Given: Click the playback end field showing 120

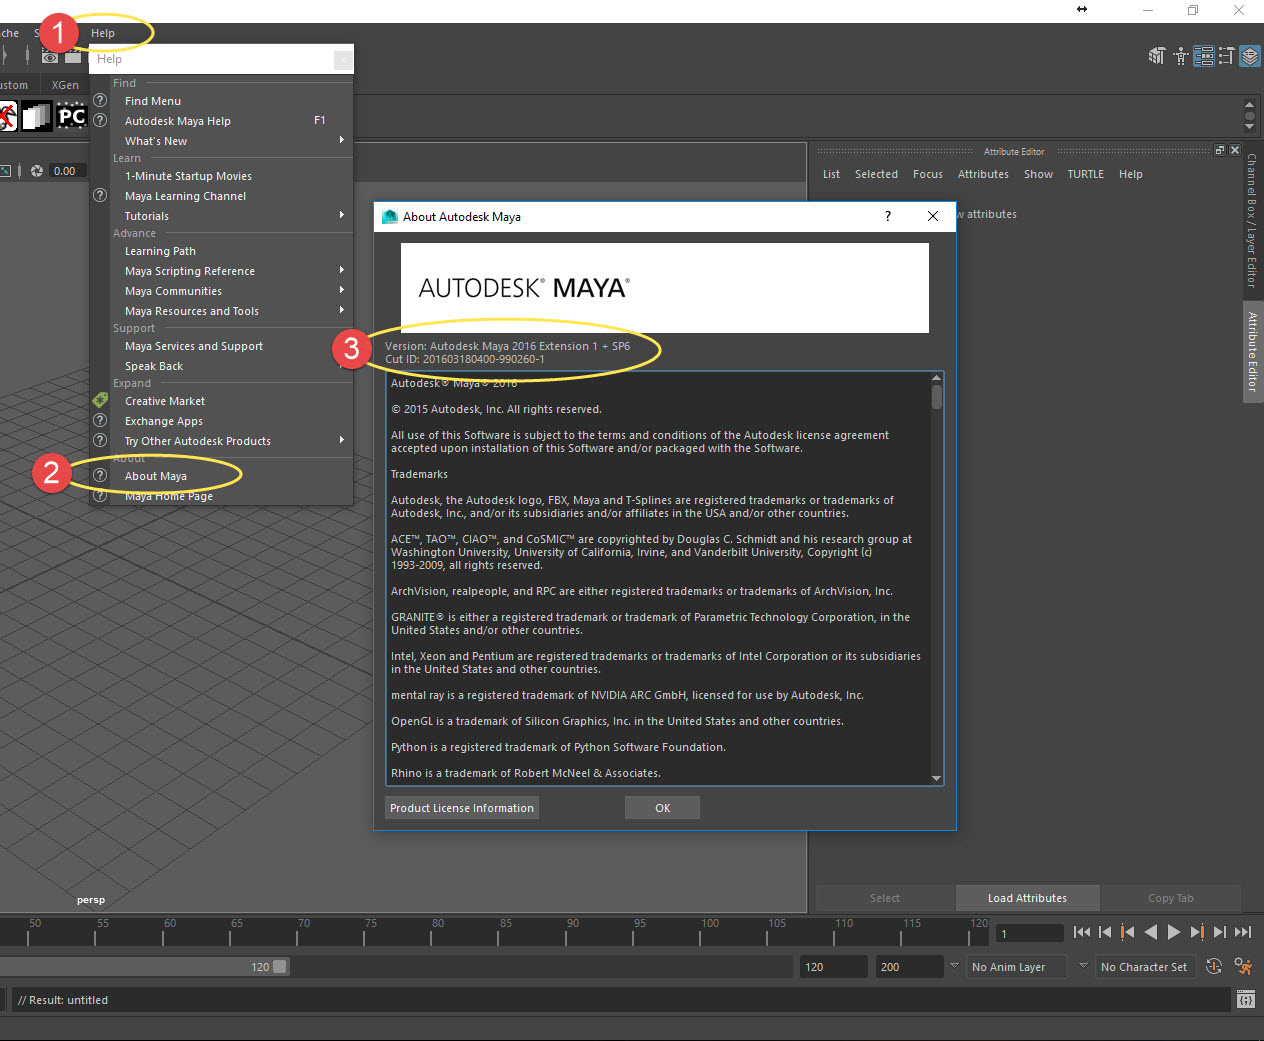Looking at the screenshot, I should pos(832,967).
